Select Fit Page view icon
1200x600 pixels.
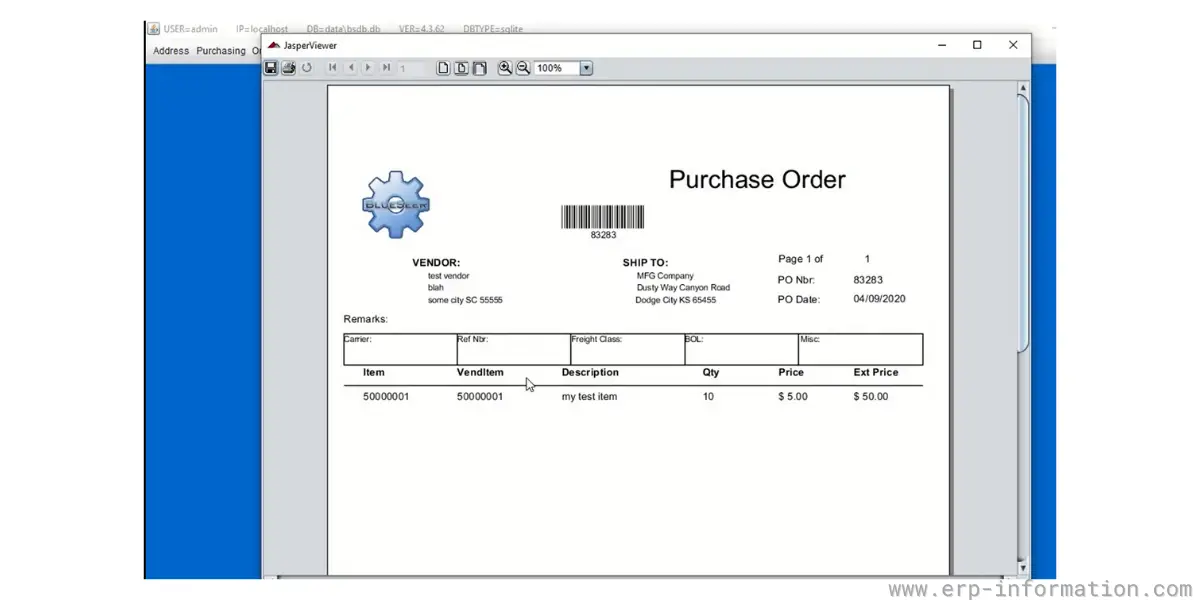coord(461,68)
